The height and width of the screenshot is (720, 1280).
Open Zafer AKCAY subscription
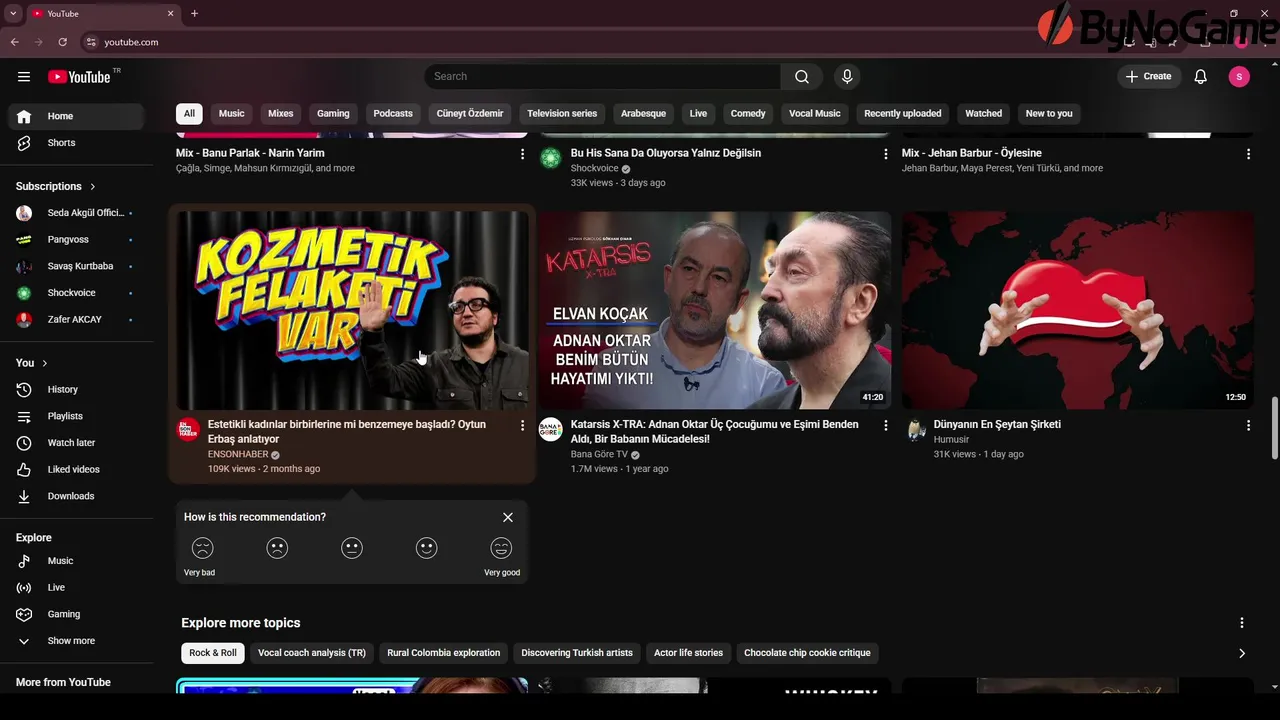(77, 320)
